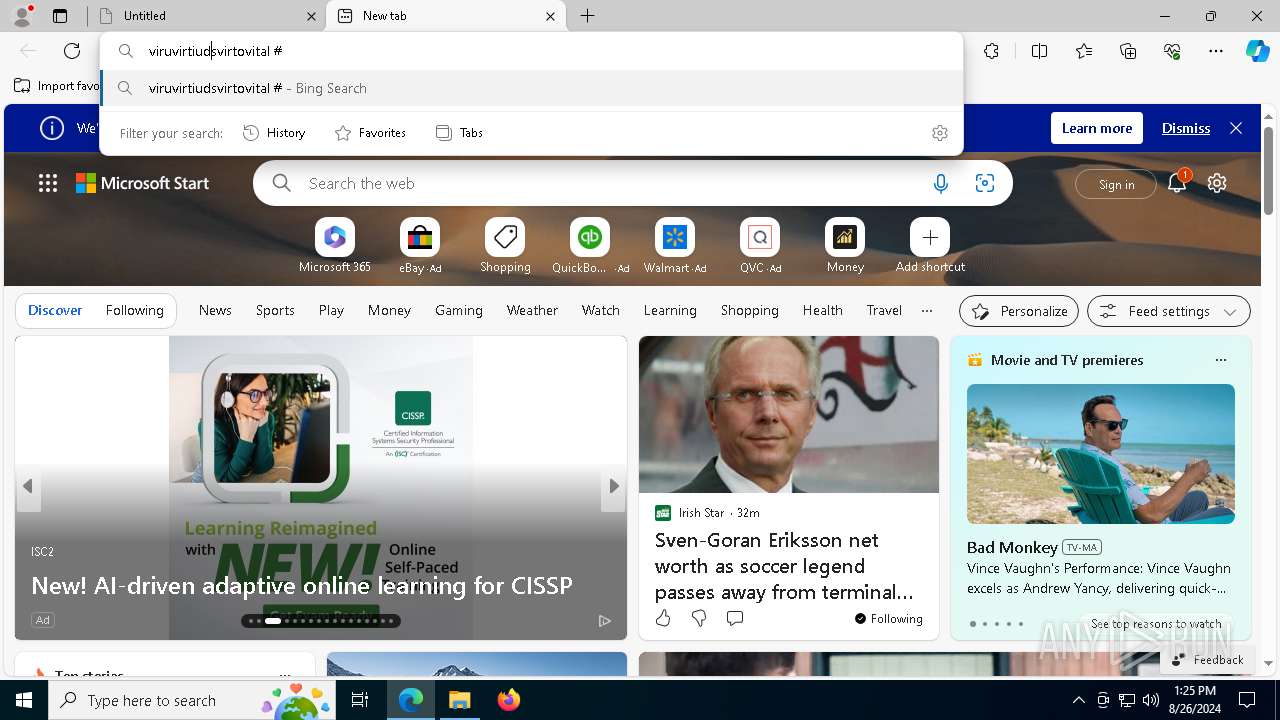
Task: Open the Gaming category
Action: coord(459,310)
